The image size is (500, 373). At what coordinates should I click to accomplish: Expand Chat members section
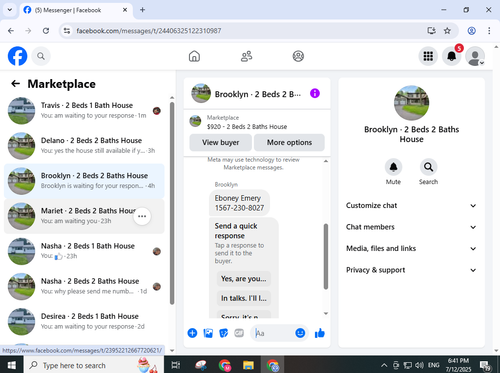411,227
